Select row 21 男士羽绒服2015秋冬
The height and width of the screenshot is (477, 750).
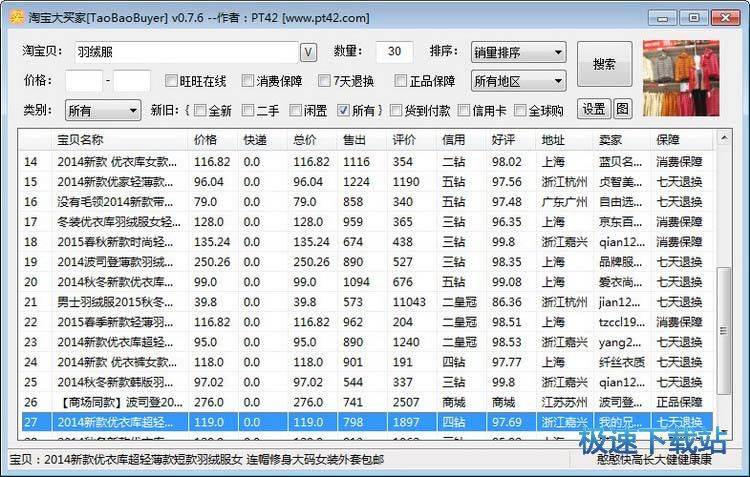click(118, 301)
